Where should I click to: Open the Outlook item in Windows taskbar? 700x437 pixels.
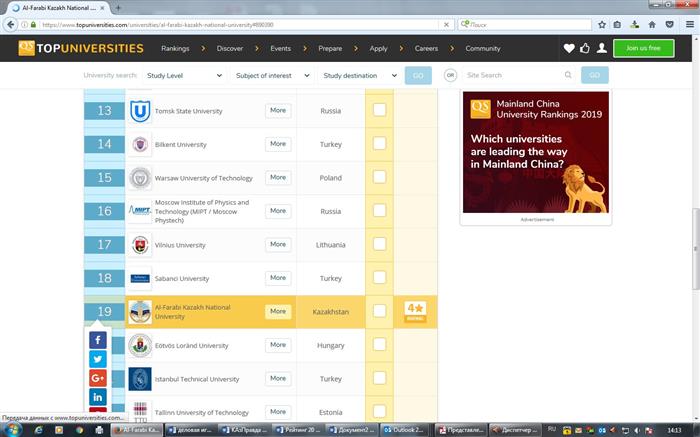406,430
